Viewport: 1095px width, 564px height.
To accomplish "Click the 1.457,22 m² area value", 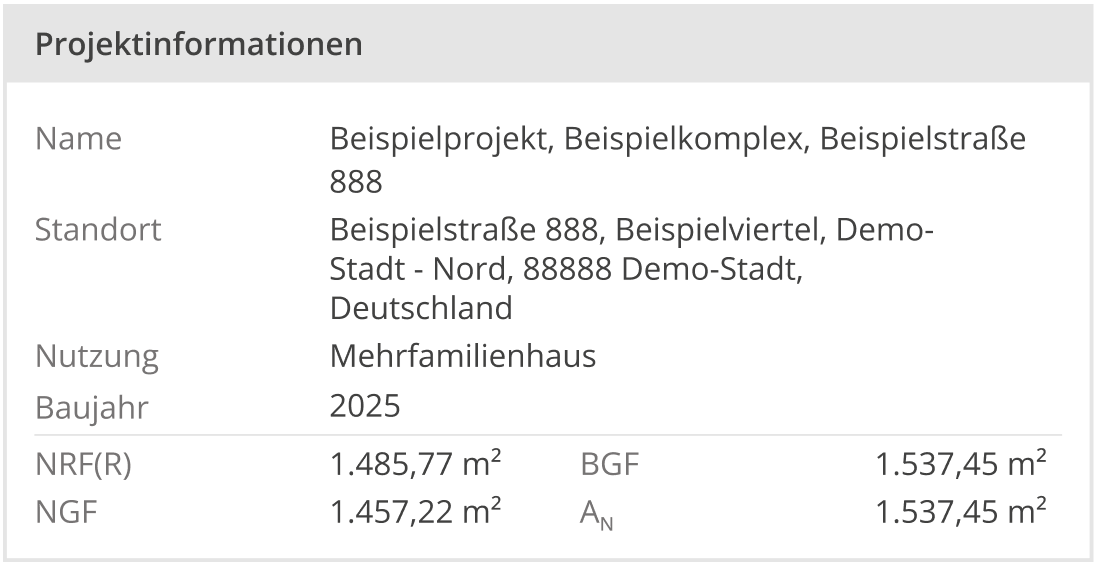I will [x=416, y=512].
